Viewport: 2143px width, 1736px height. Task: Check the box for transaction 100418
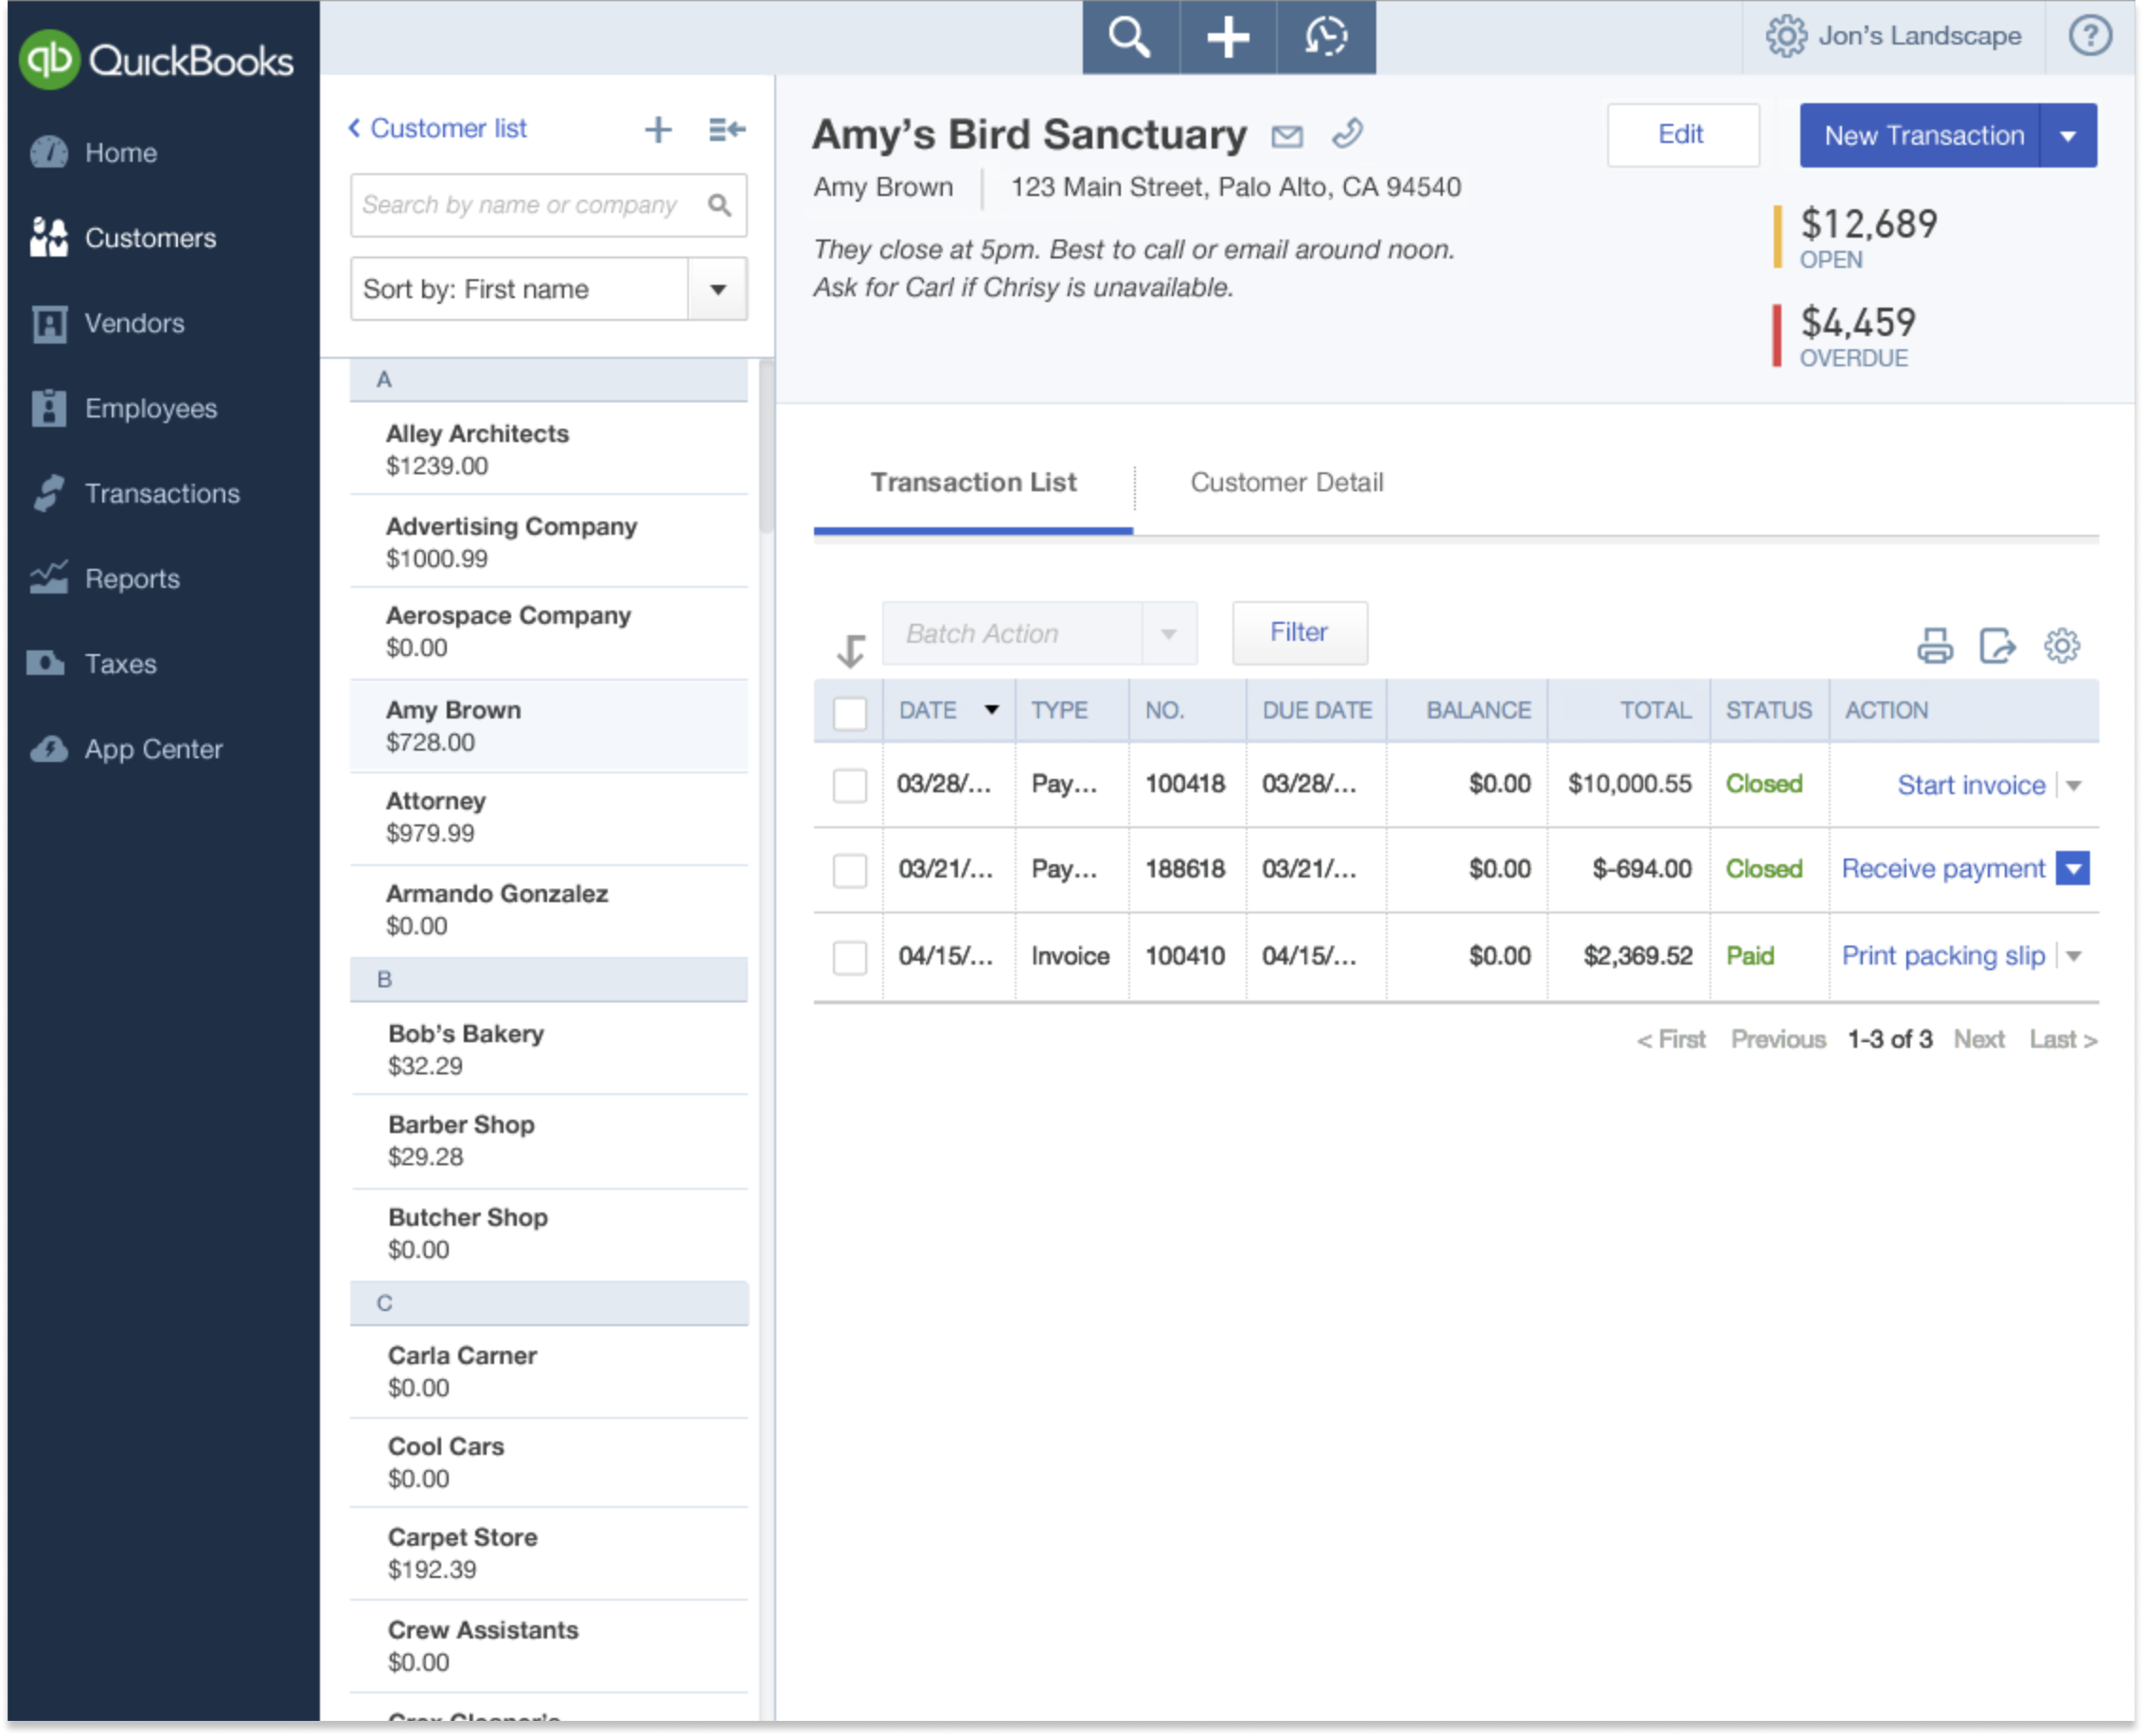pos(849,785)
